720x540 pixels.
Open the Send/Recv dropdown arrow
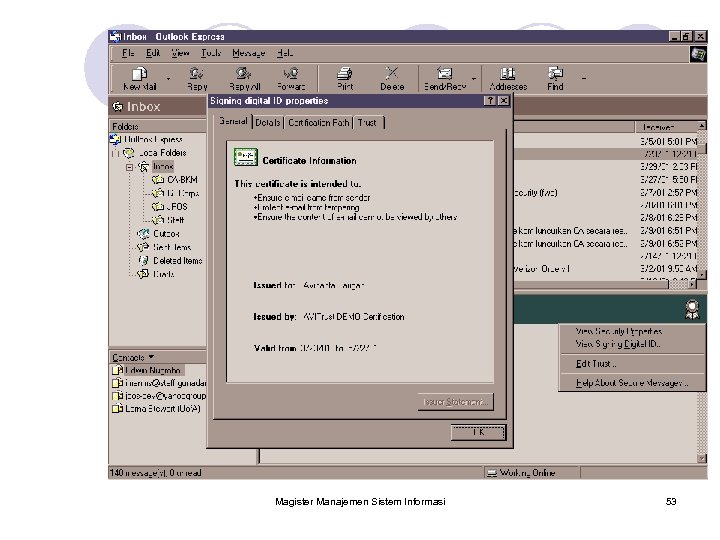tap(474, 79)
